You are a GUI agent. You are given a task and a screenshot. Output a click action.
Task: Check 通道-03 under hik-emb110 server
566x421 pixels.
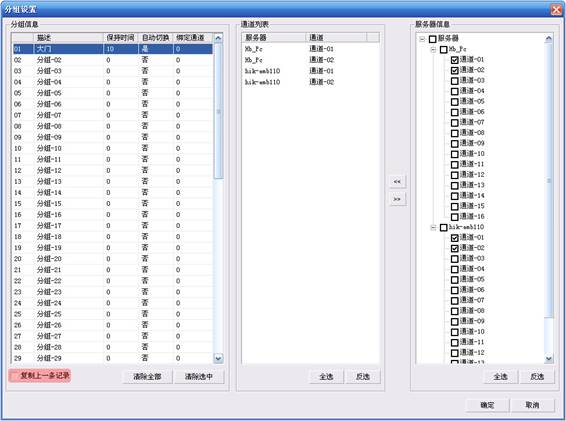click(455, 259)
